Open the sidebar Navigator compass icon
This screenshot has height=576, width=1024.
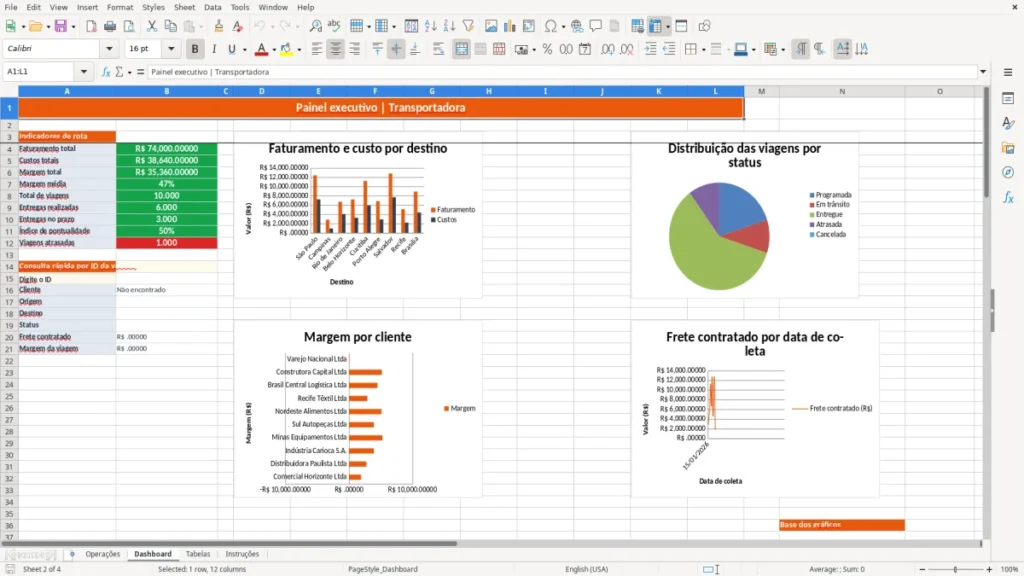point(1008,172)
